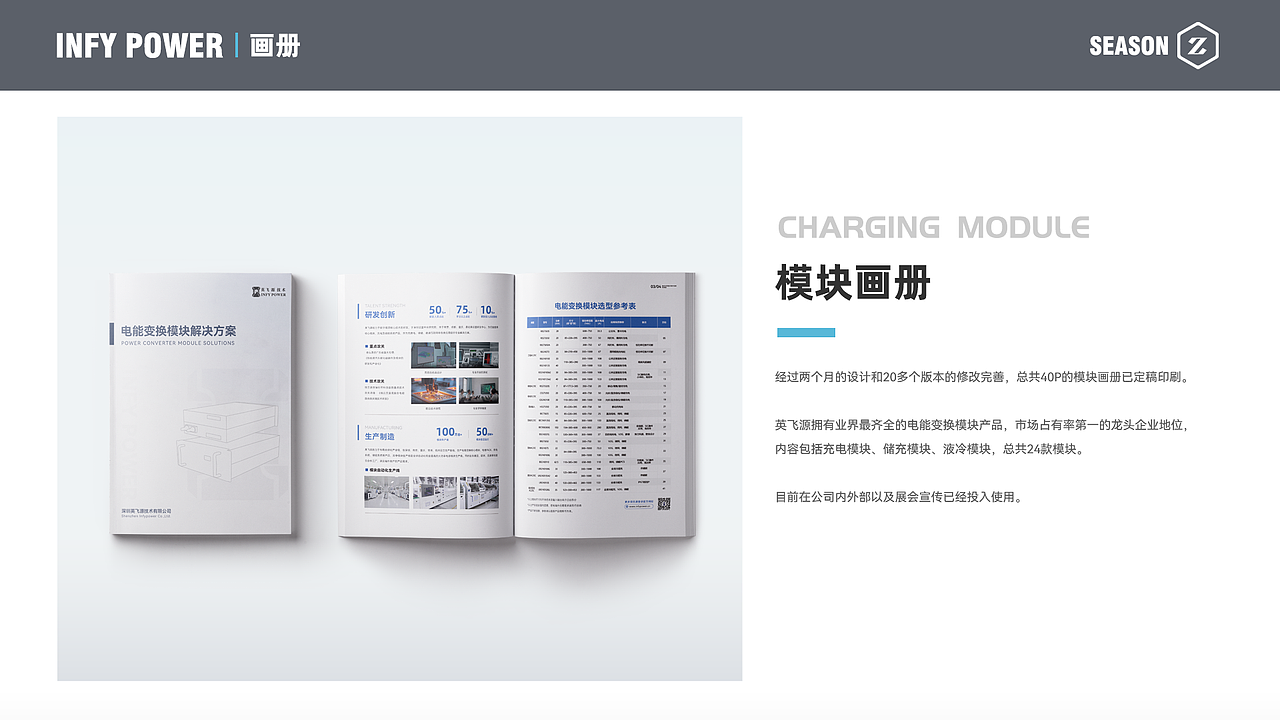Select the SEASON Z hexagon logo
This screenshot has height=720, width=1280.
1196,44
